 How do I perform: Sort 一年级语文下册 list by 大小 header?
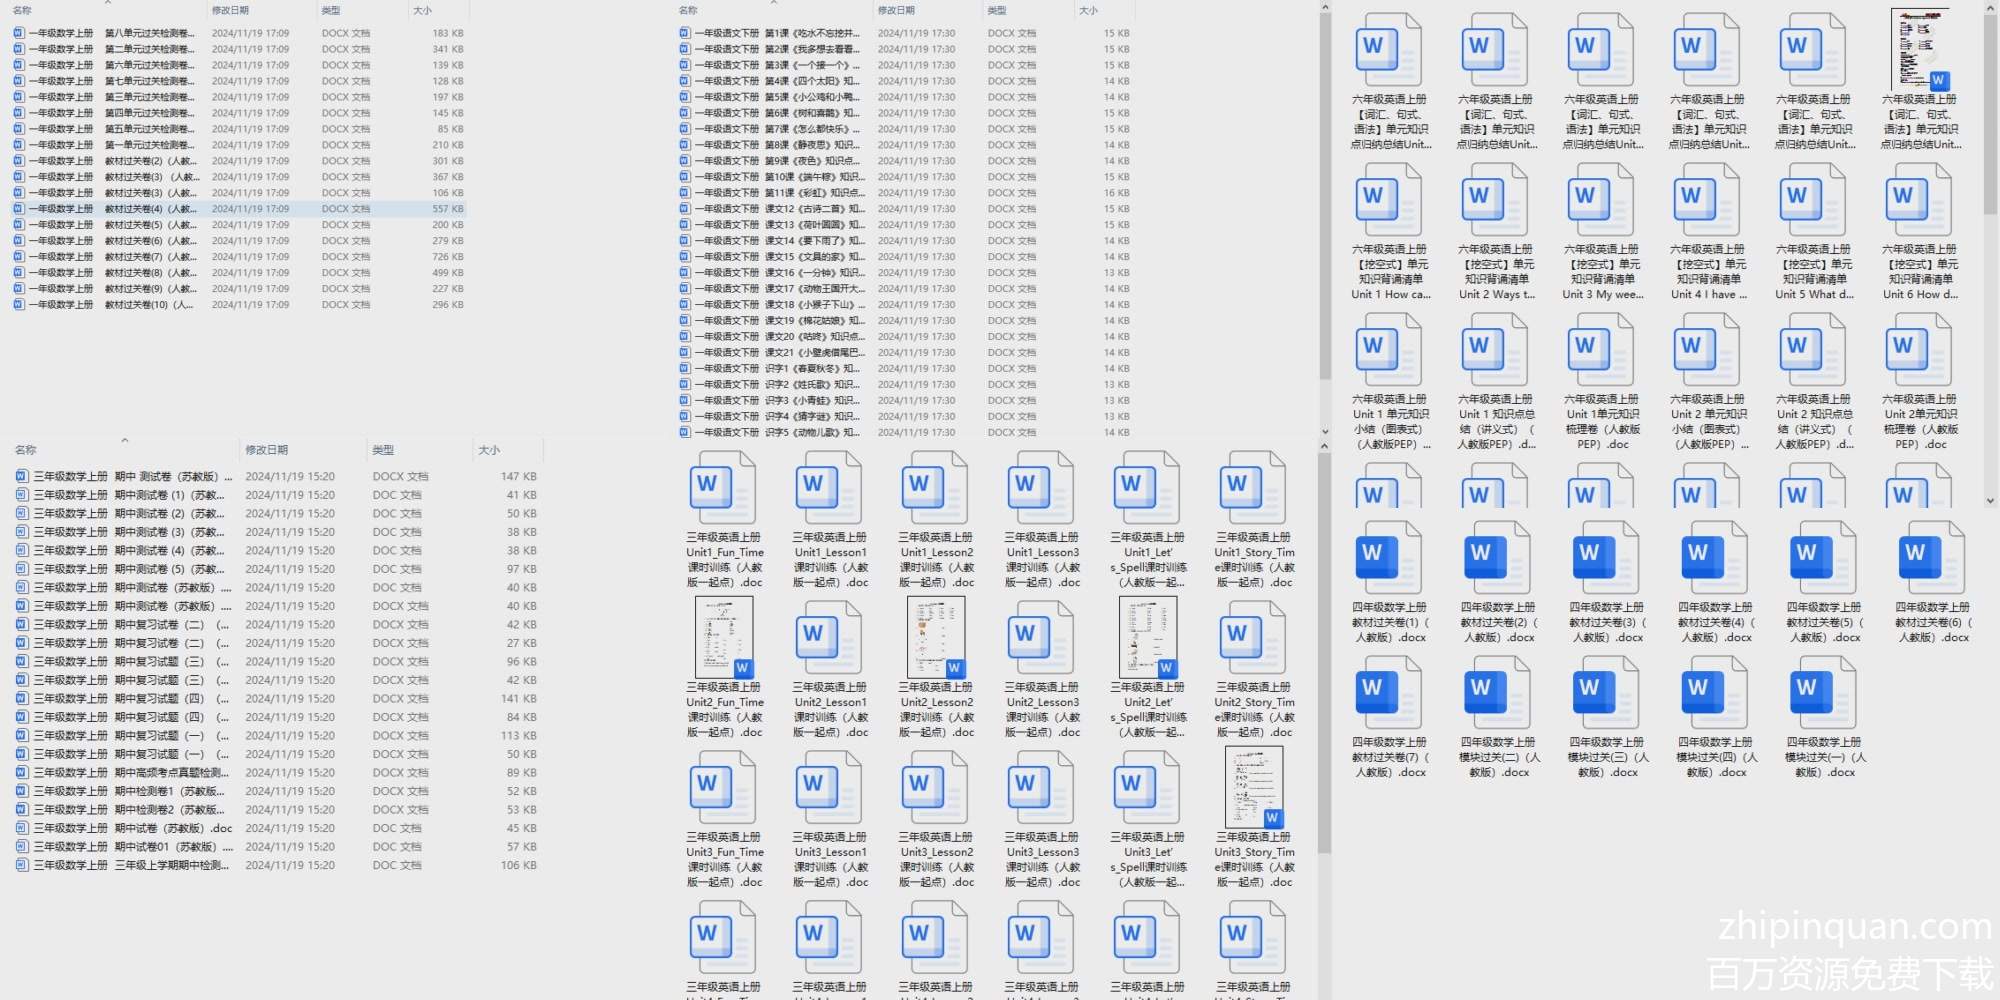click(x=1089, y=11)
